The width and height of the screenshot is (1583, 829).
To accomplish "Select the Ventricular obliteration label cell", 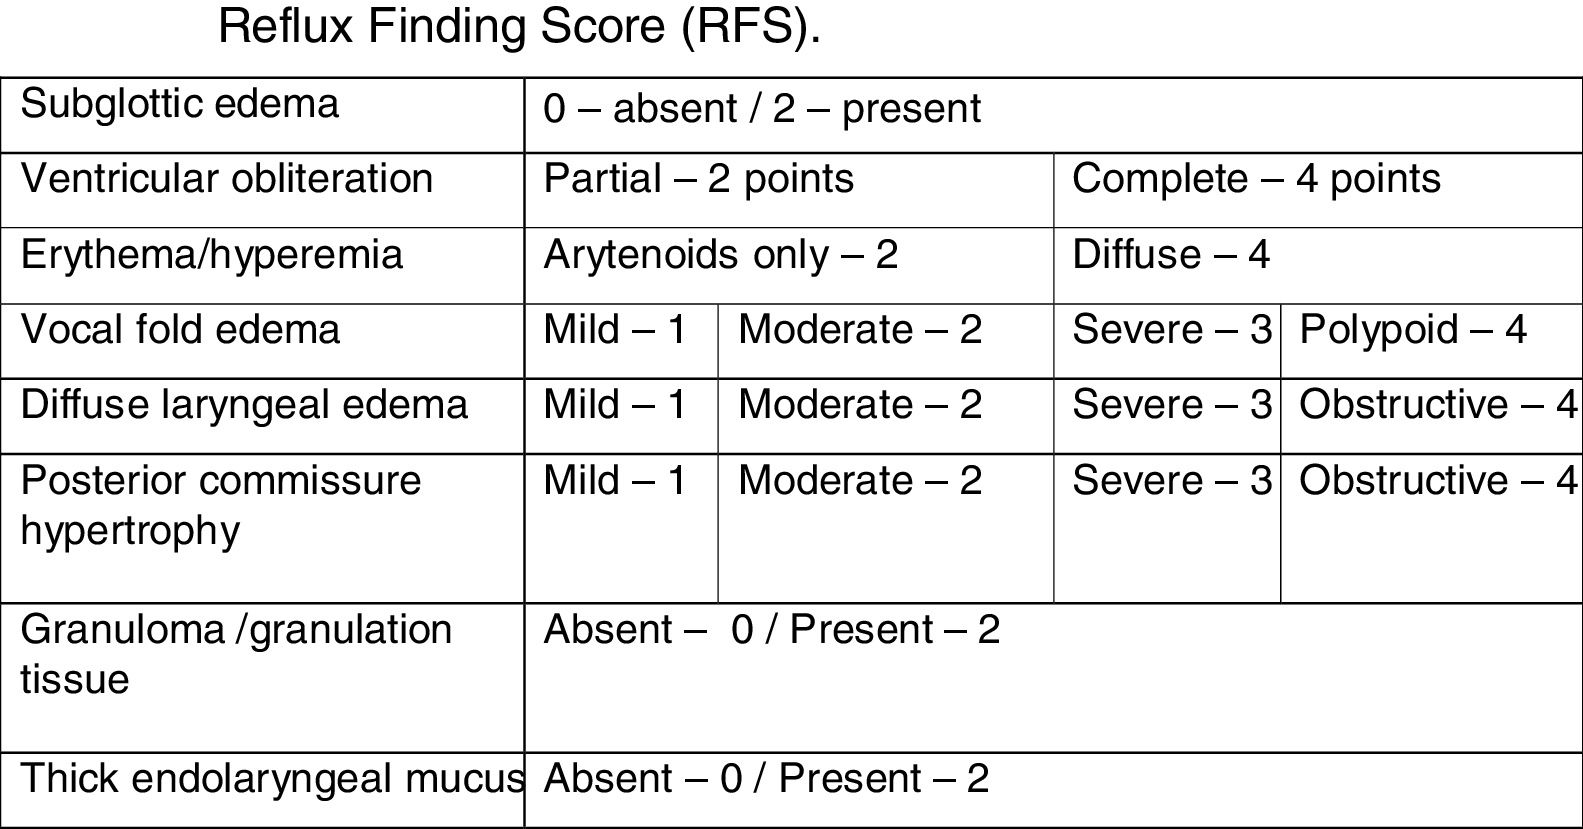I will [x=227, y=180].
